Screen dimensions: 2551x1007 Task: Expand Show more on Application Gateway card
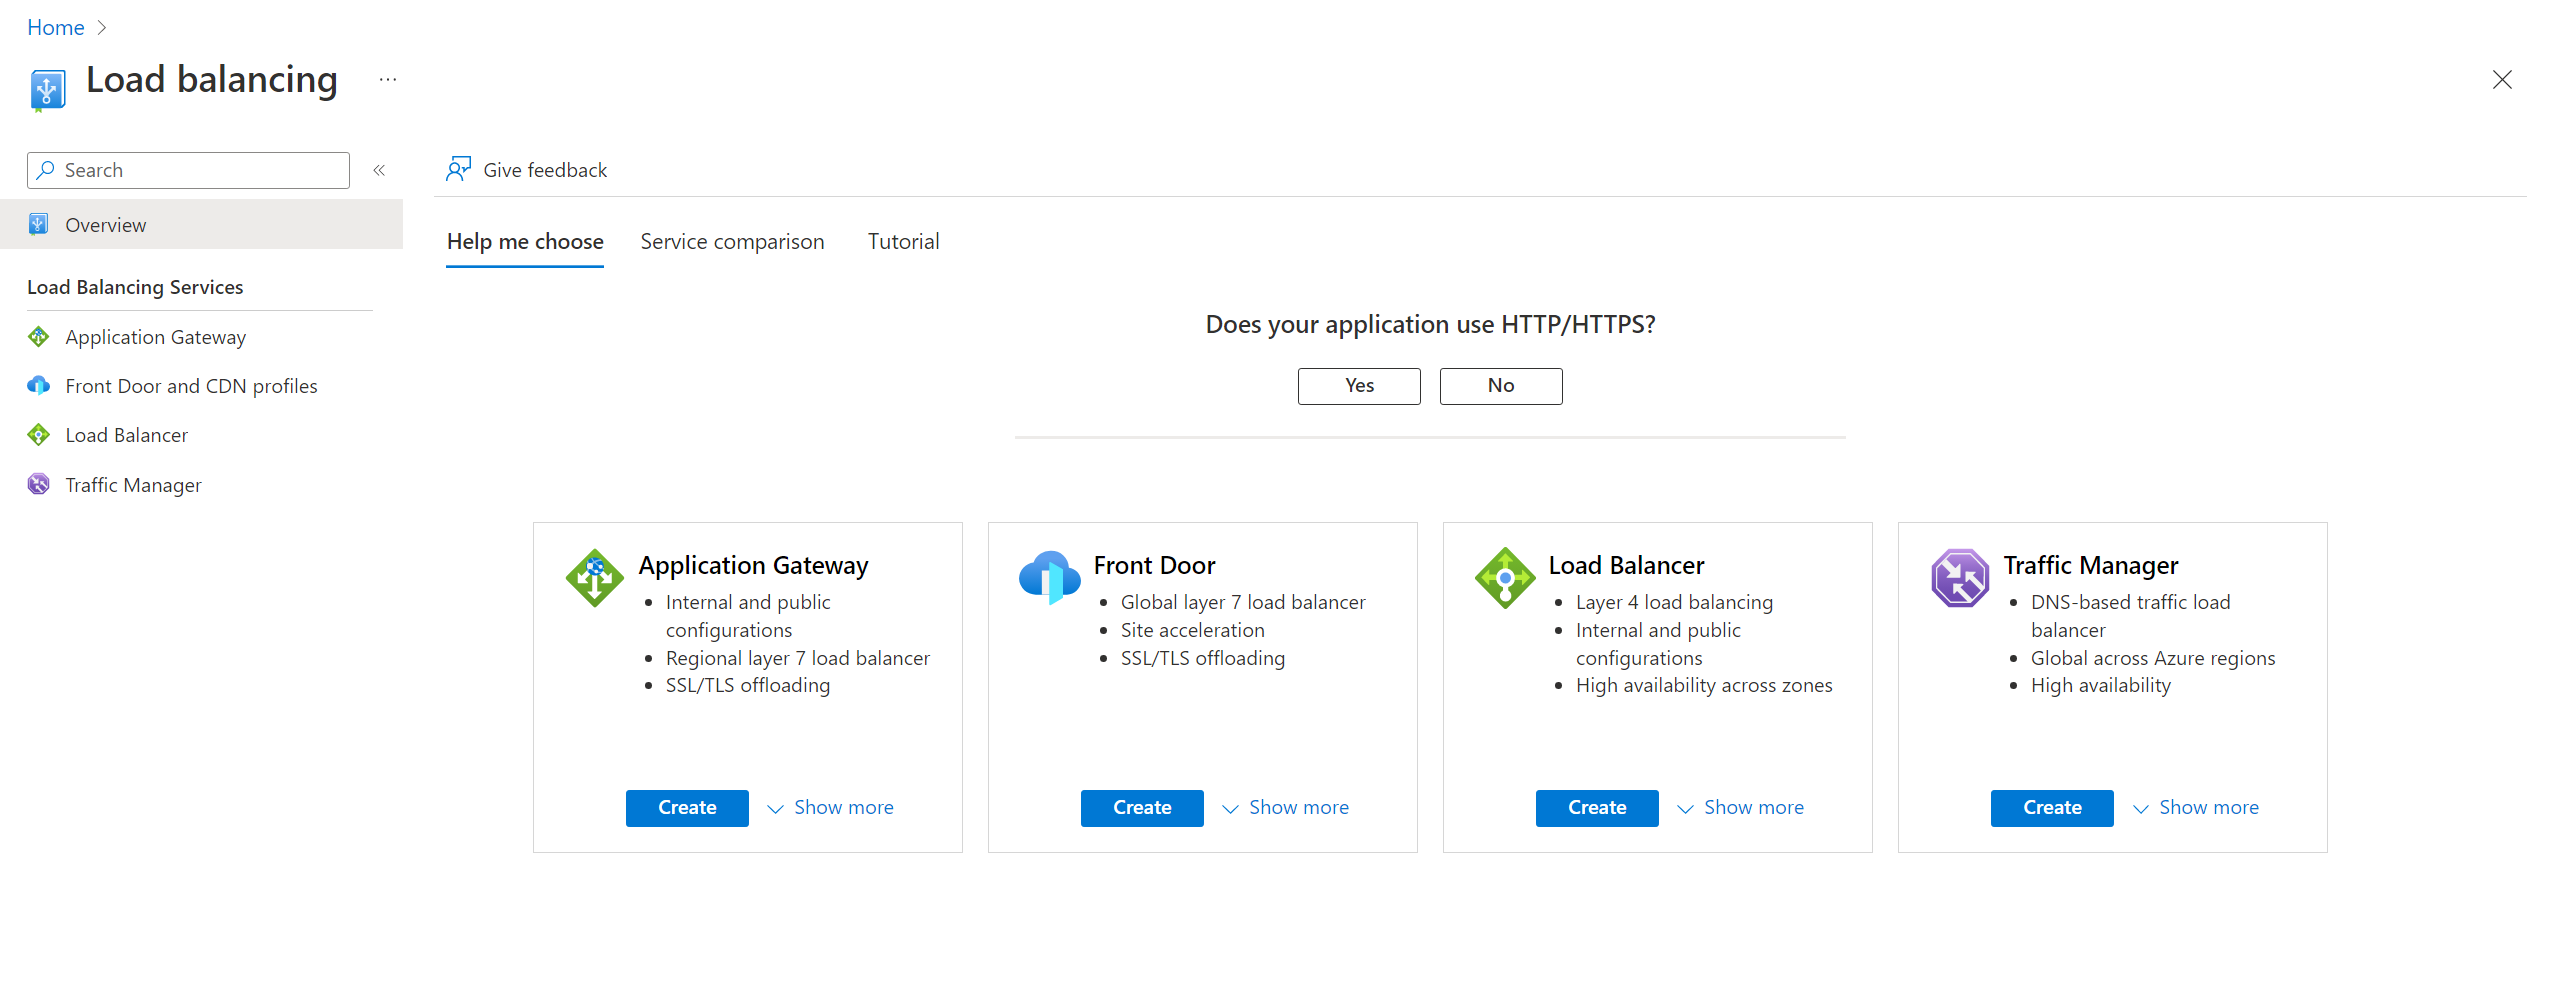pyautogui.click(x=830, y=808)
